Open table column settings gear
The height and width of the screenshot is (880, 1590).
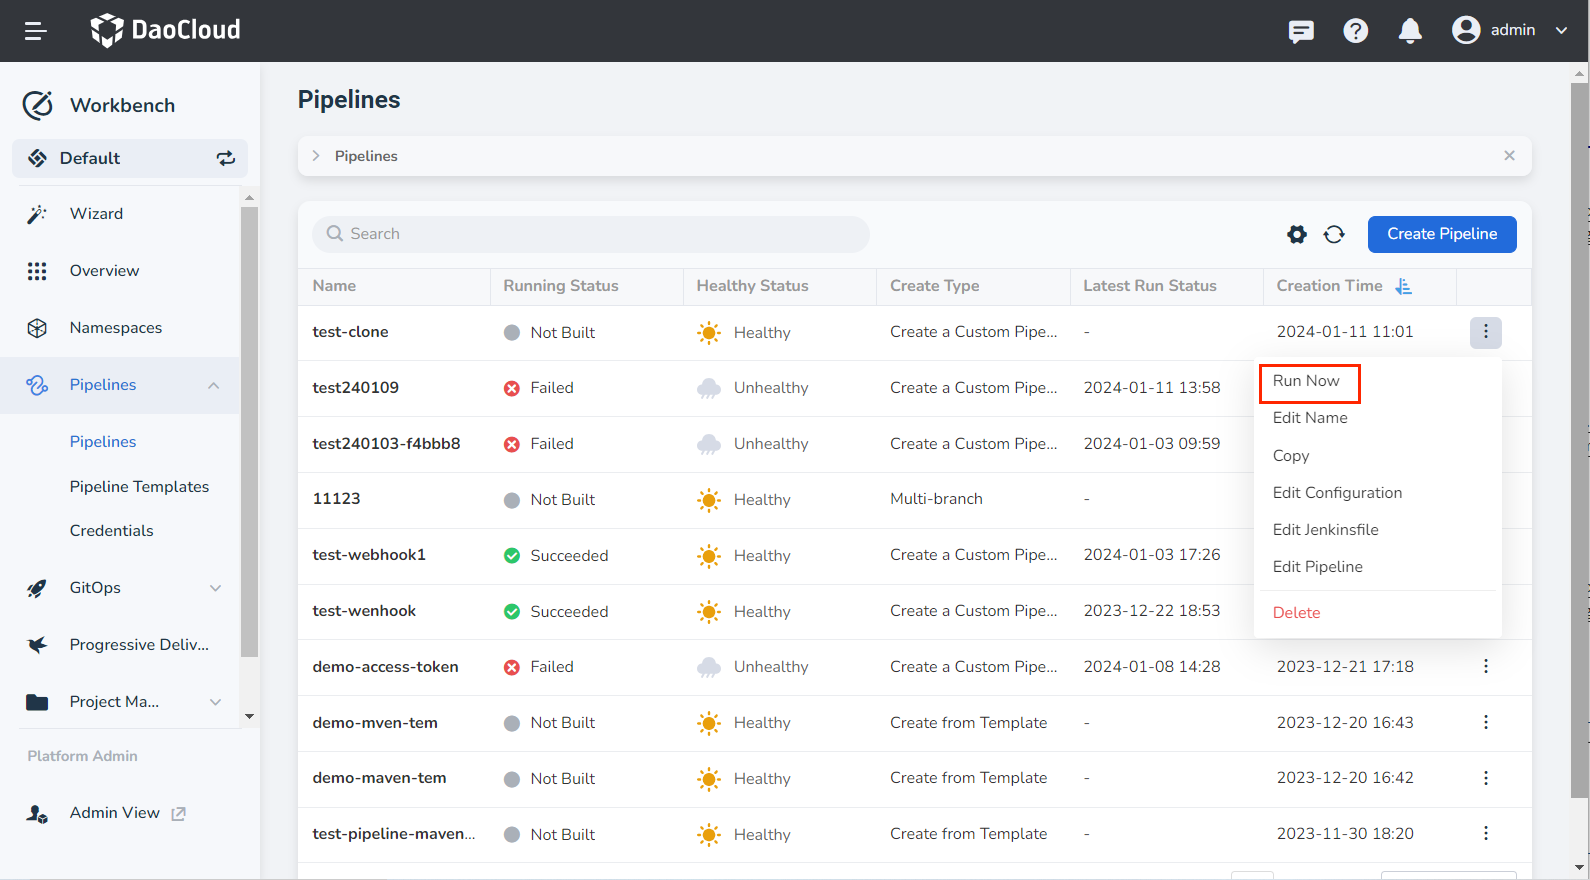1297,234
